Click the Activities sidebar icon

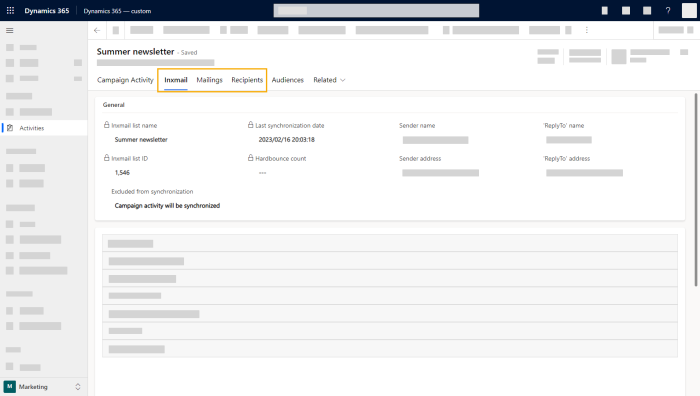coord(10,128)
